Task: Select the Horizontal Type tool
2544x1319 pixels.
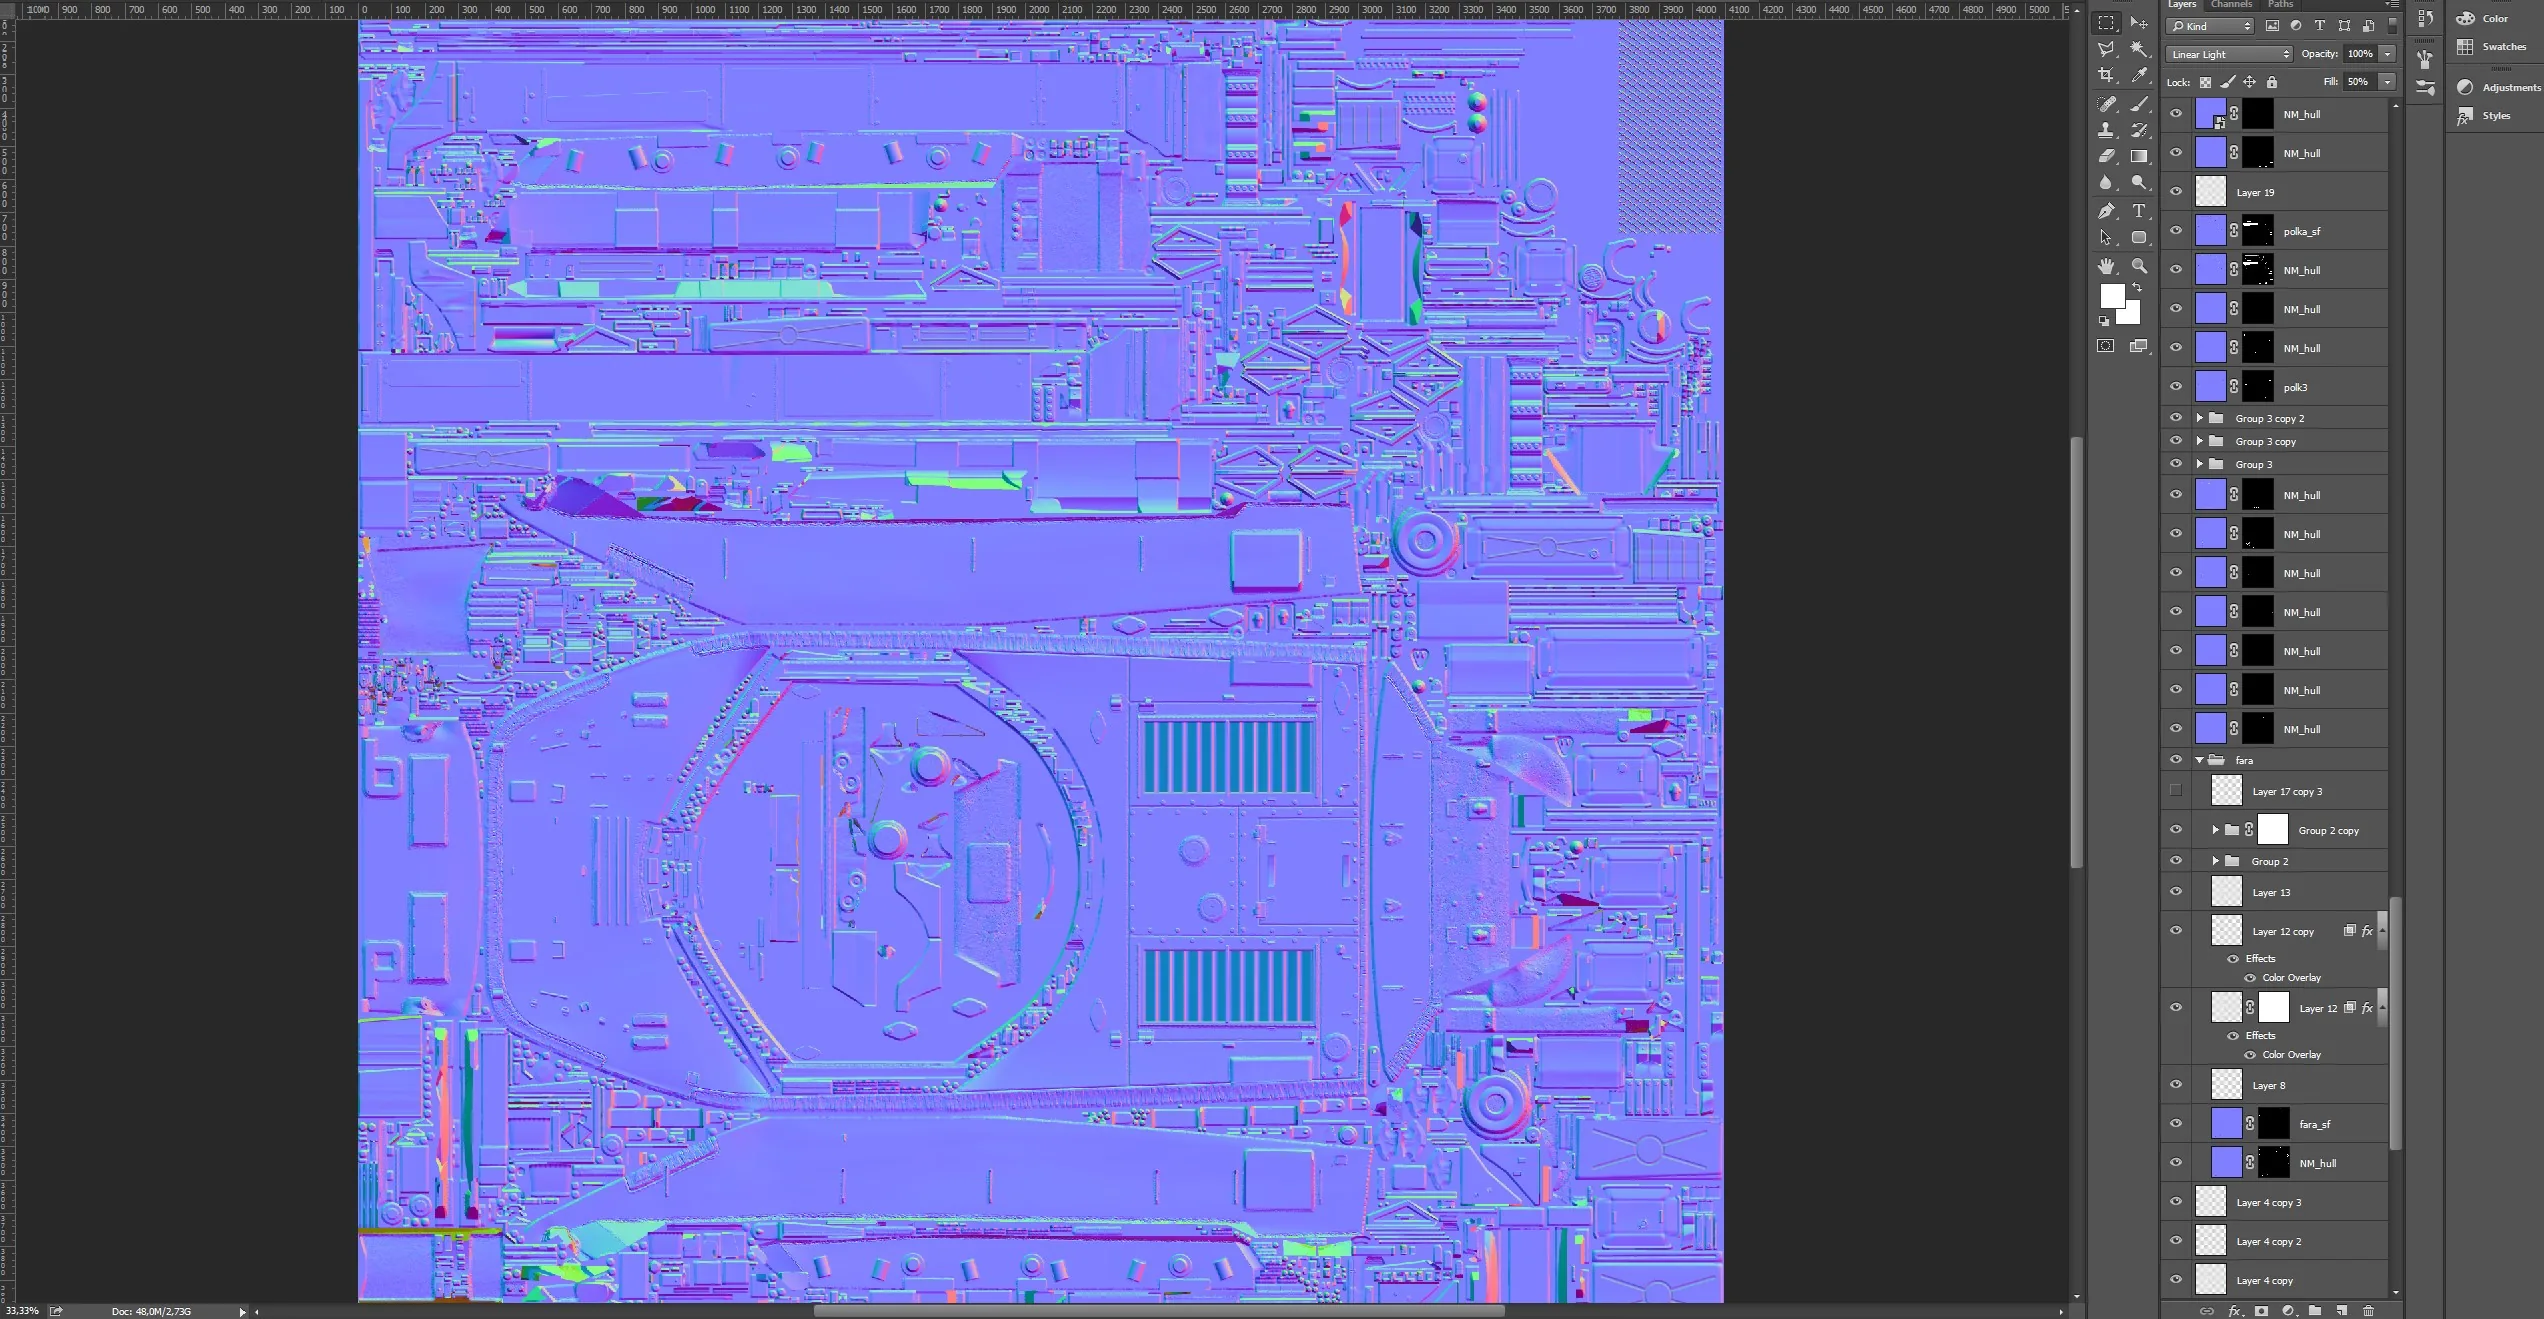Action: pos(2139,211)
